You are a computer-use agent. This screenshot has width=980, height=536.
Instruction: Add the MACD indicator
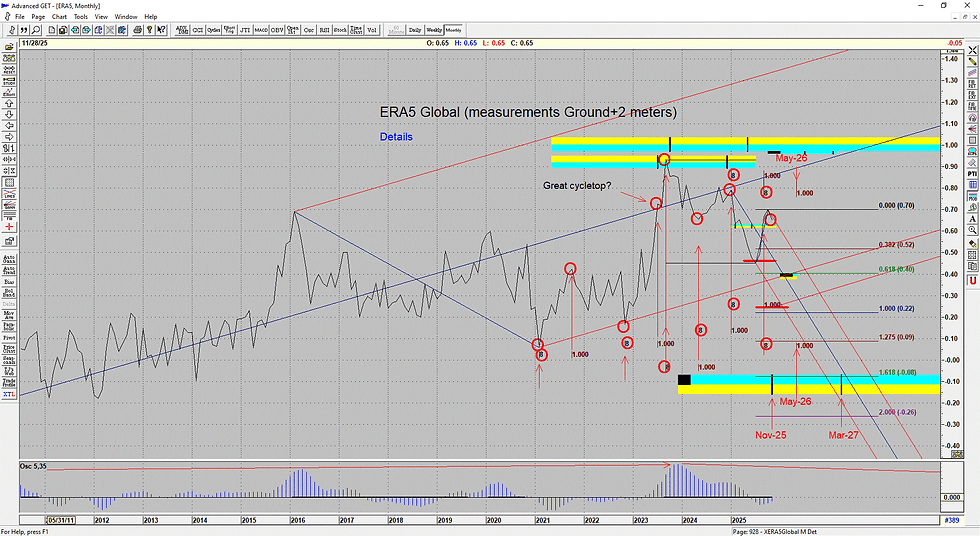(x=261, y=30)
